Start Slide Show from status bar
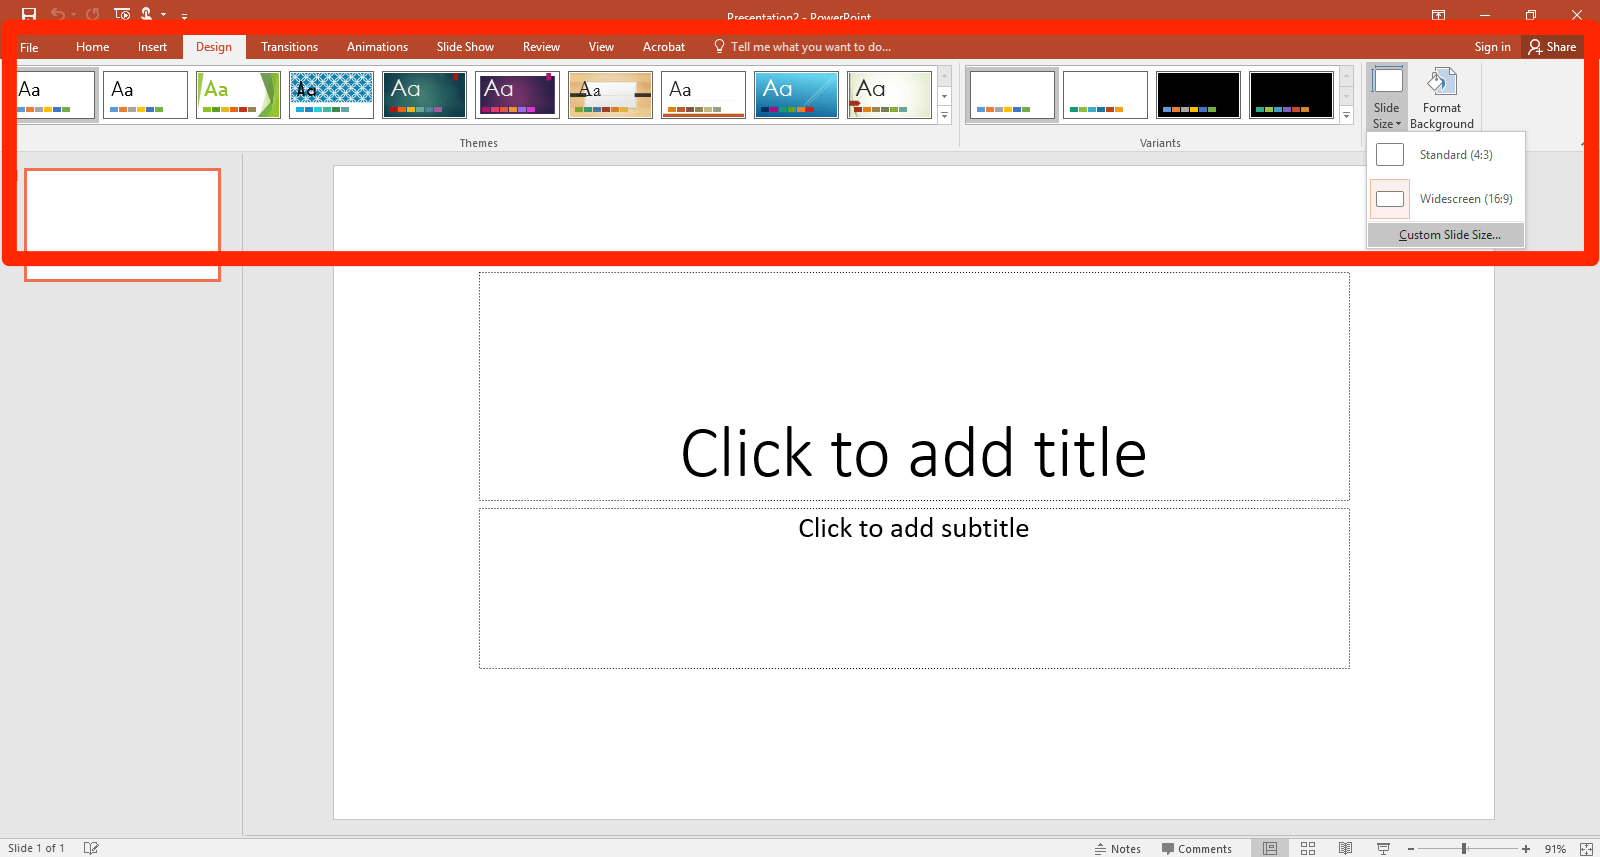The width and height of the screenshot is (1600, 857). point(1384,848)
